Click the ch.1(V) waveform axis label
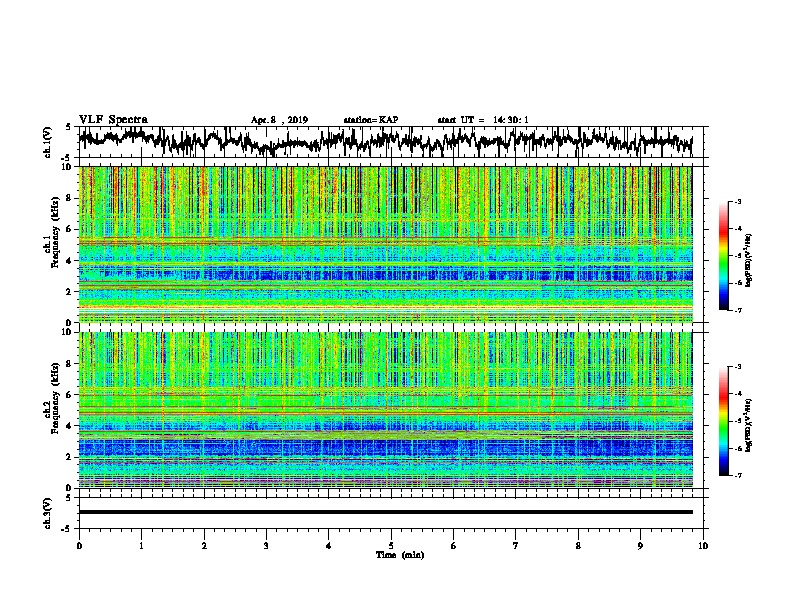 [x=48, y=142]
